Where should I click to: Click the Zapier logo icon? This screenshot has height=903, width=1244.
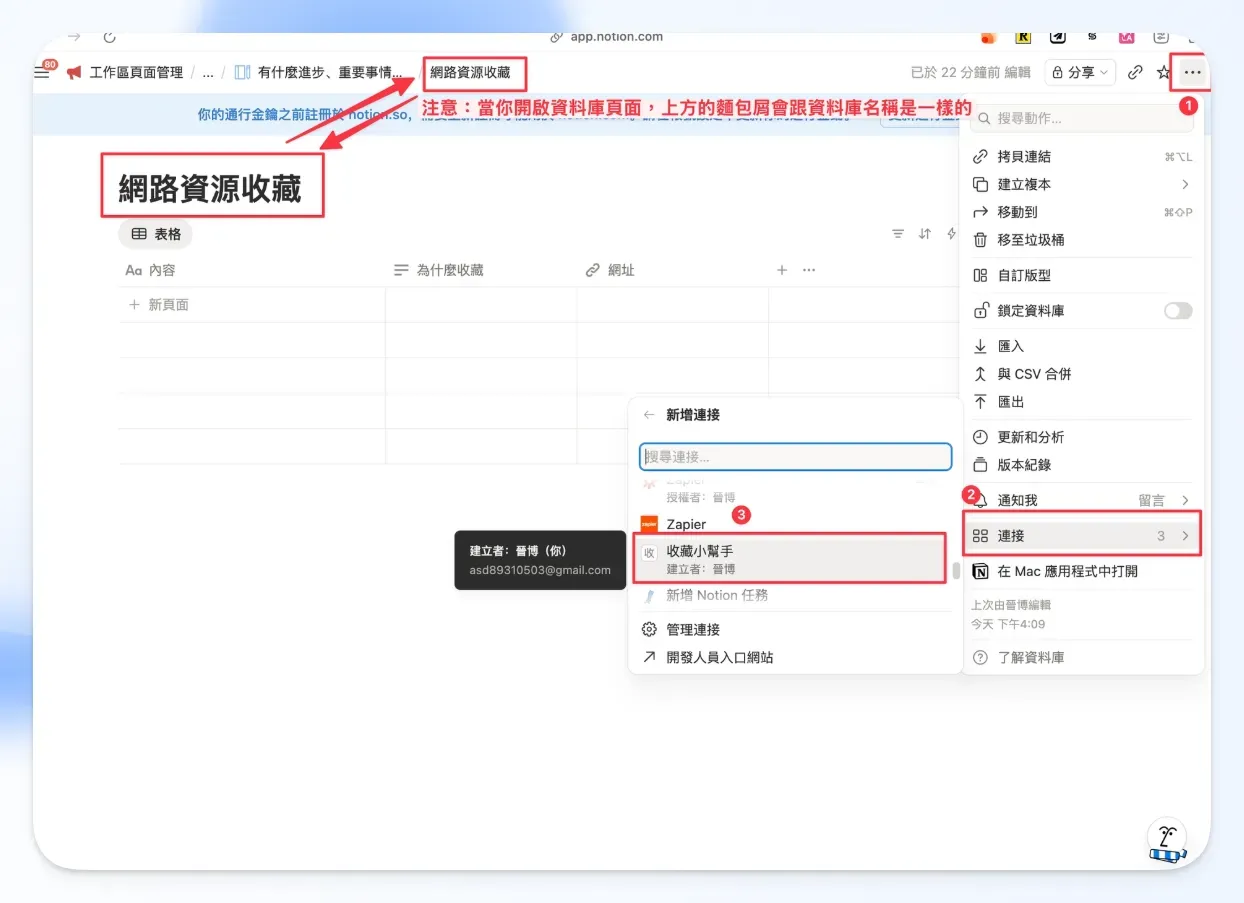point(649,524)
